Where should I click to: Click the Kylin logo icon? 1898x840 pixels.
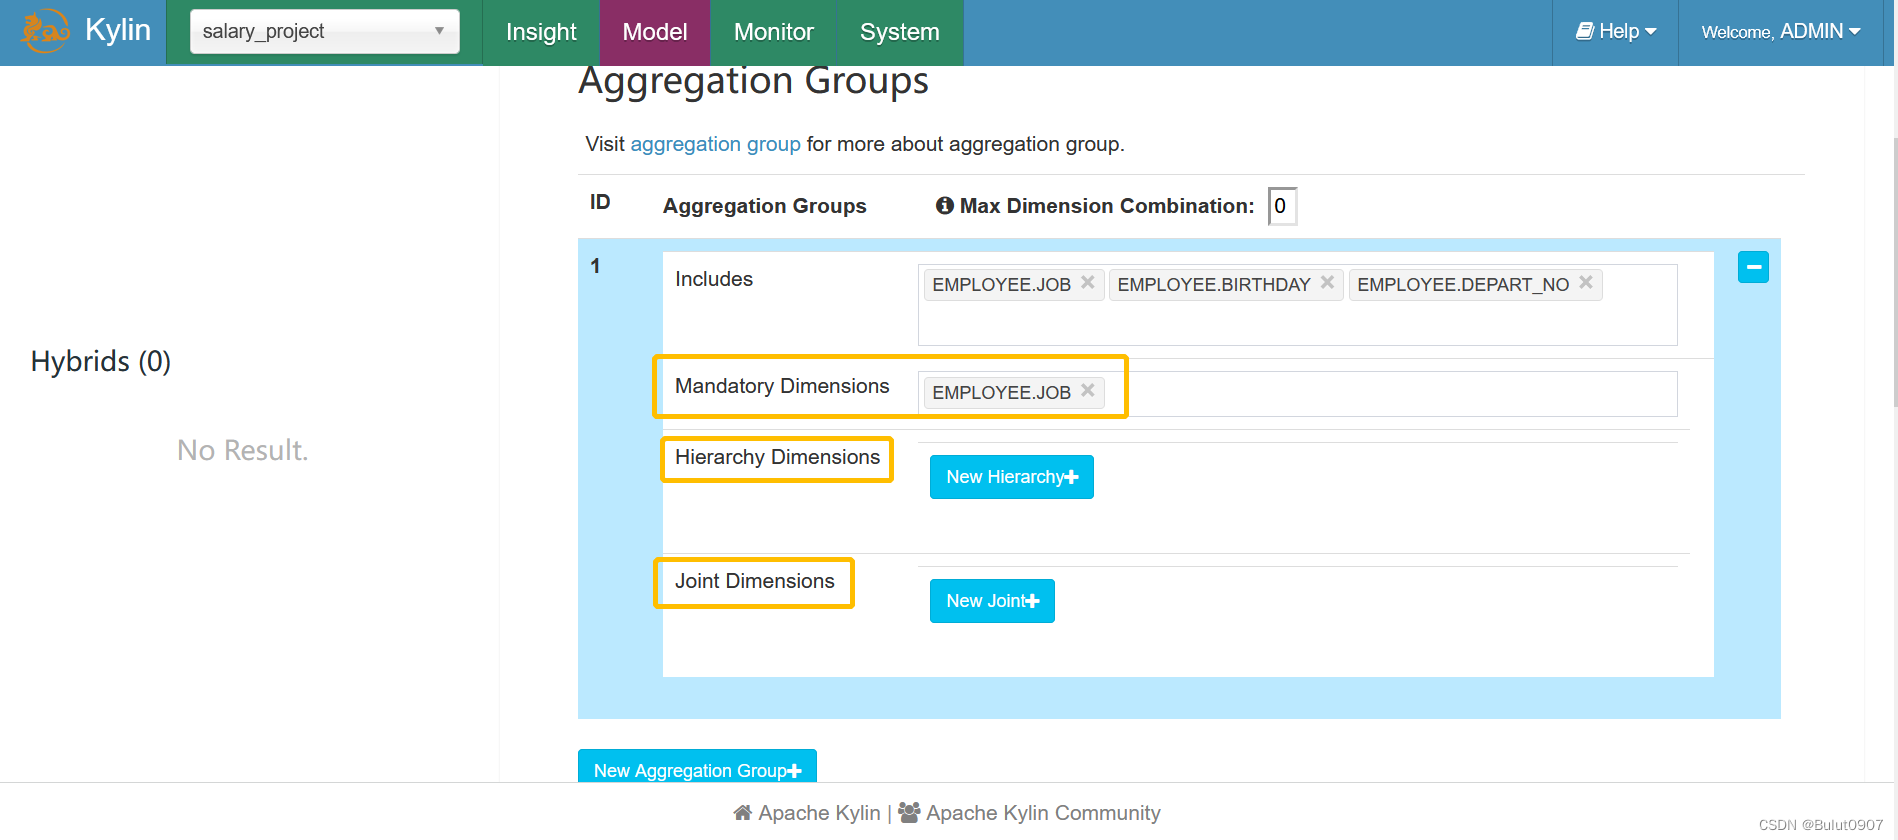[x=45, y=31]
